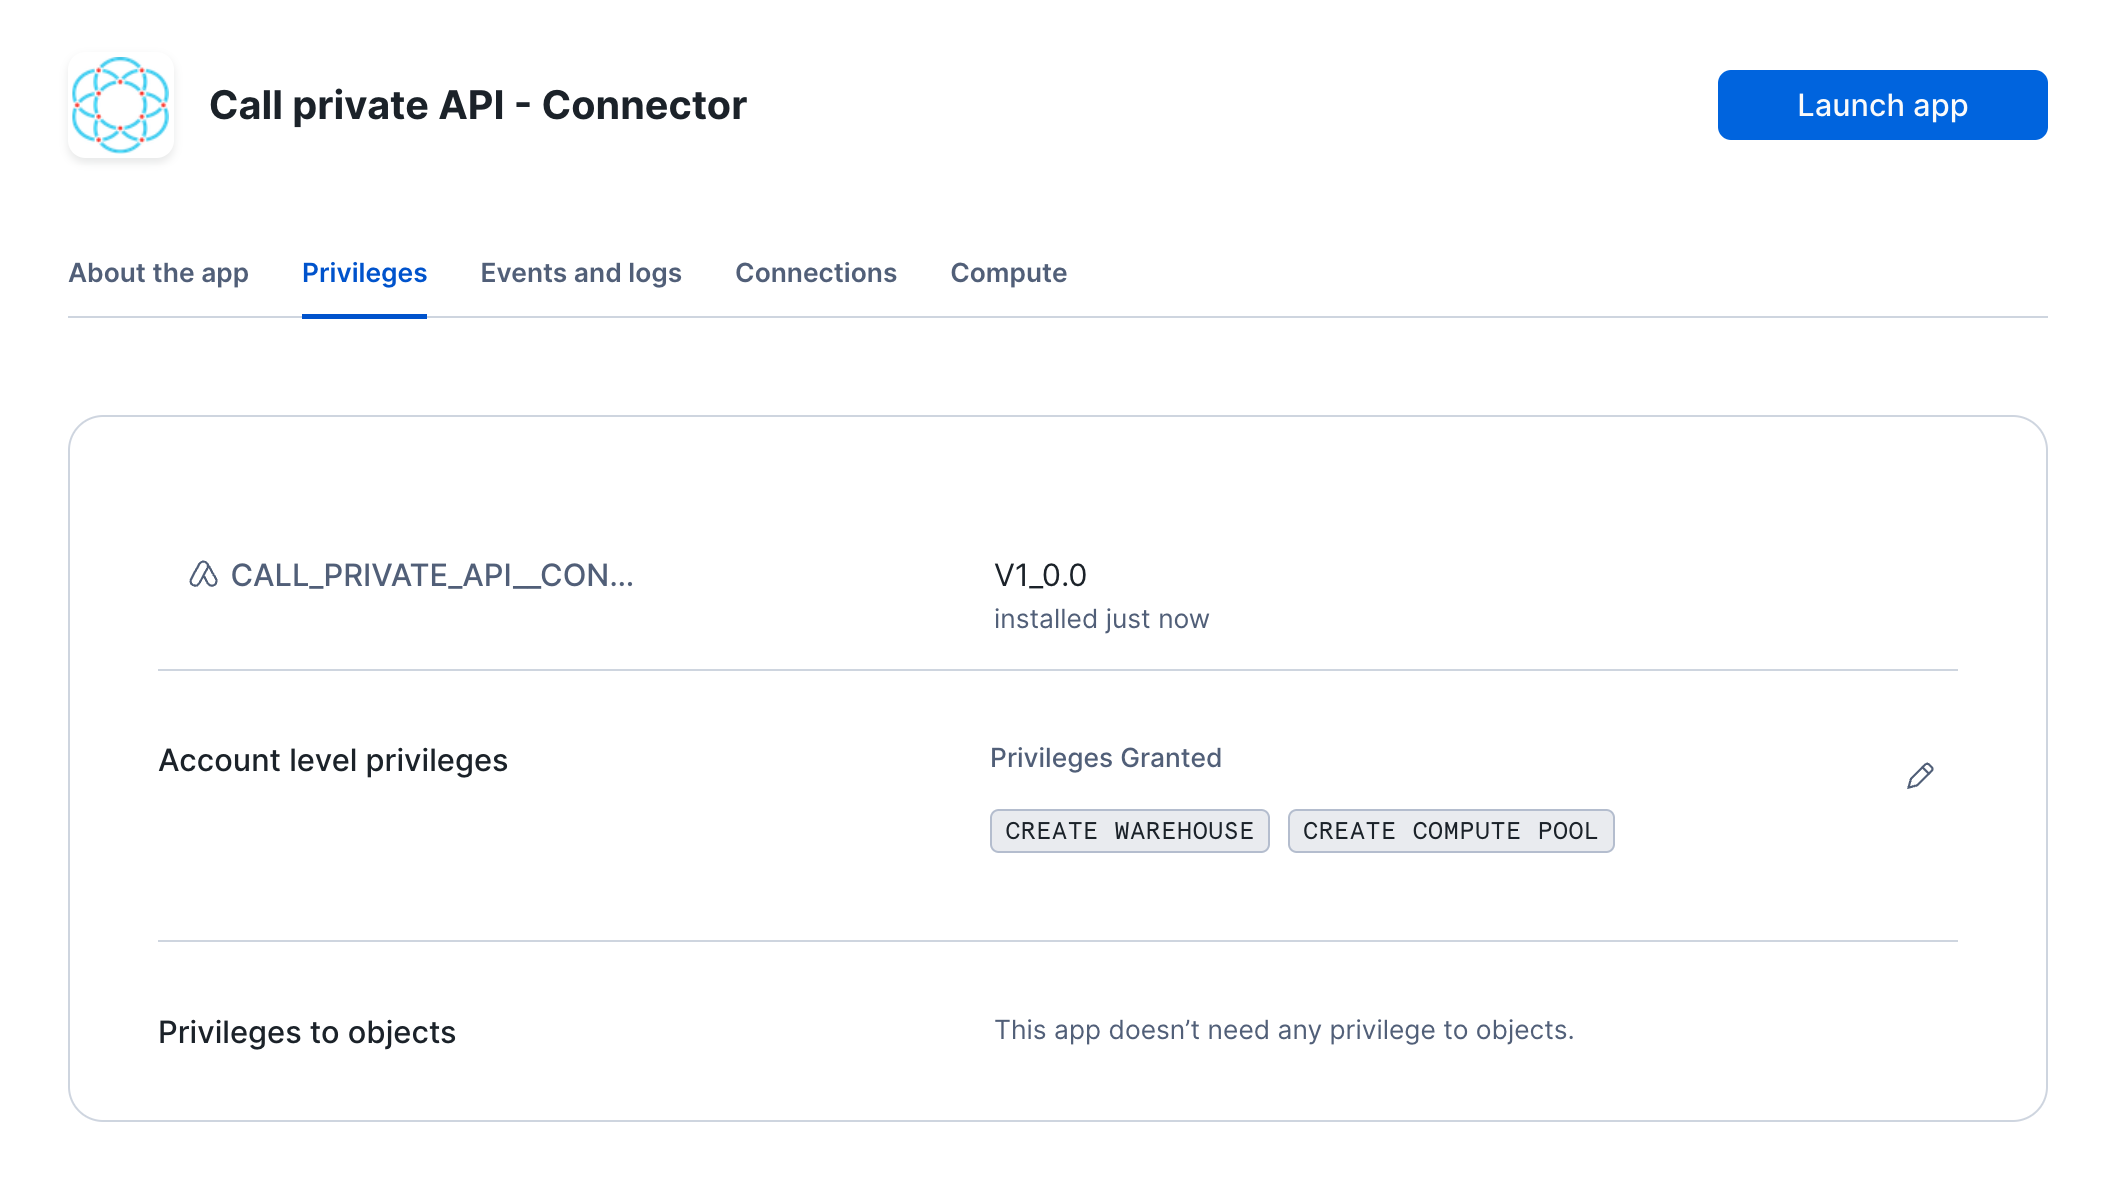Image resolution: width=2106 pixels, height=1188 pixels.
Task: Select the Privileges tab
Action: tap(364, 273)
